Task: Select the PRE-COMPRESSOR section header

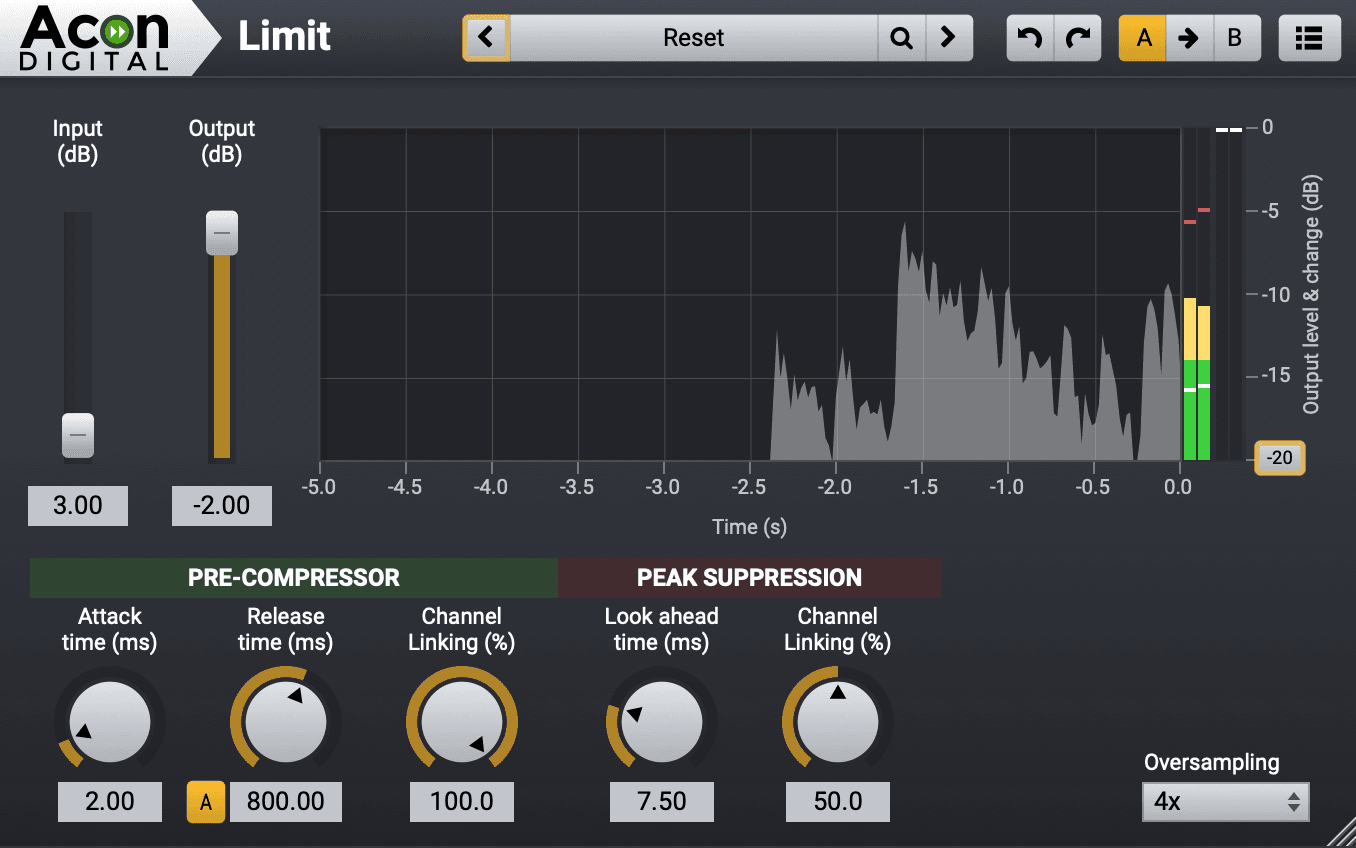Action: click(x=294, y=577)
